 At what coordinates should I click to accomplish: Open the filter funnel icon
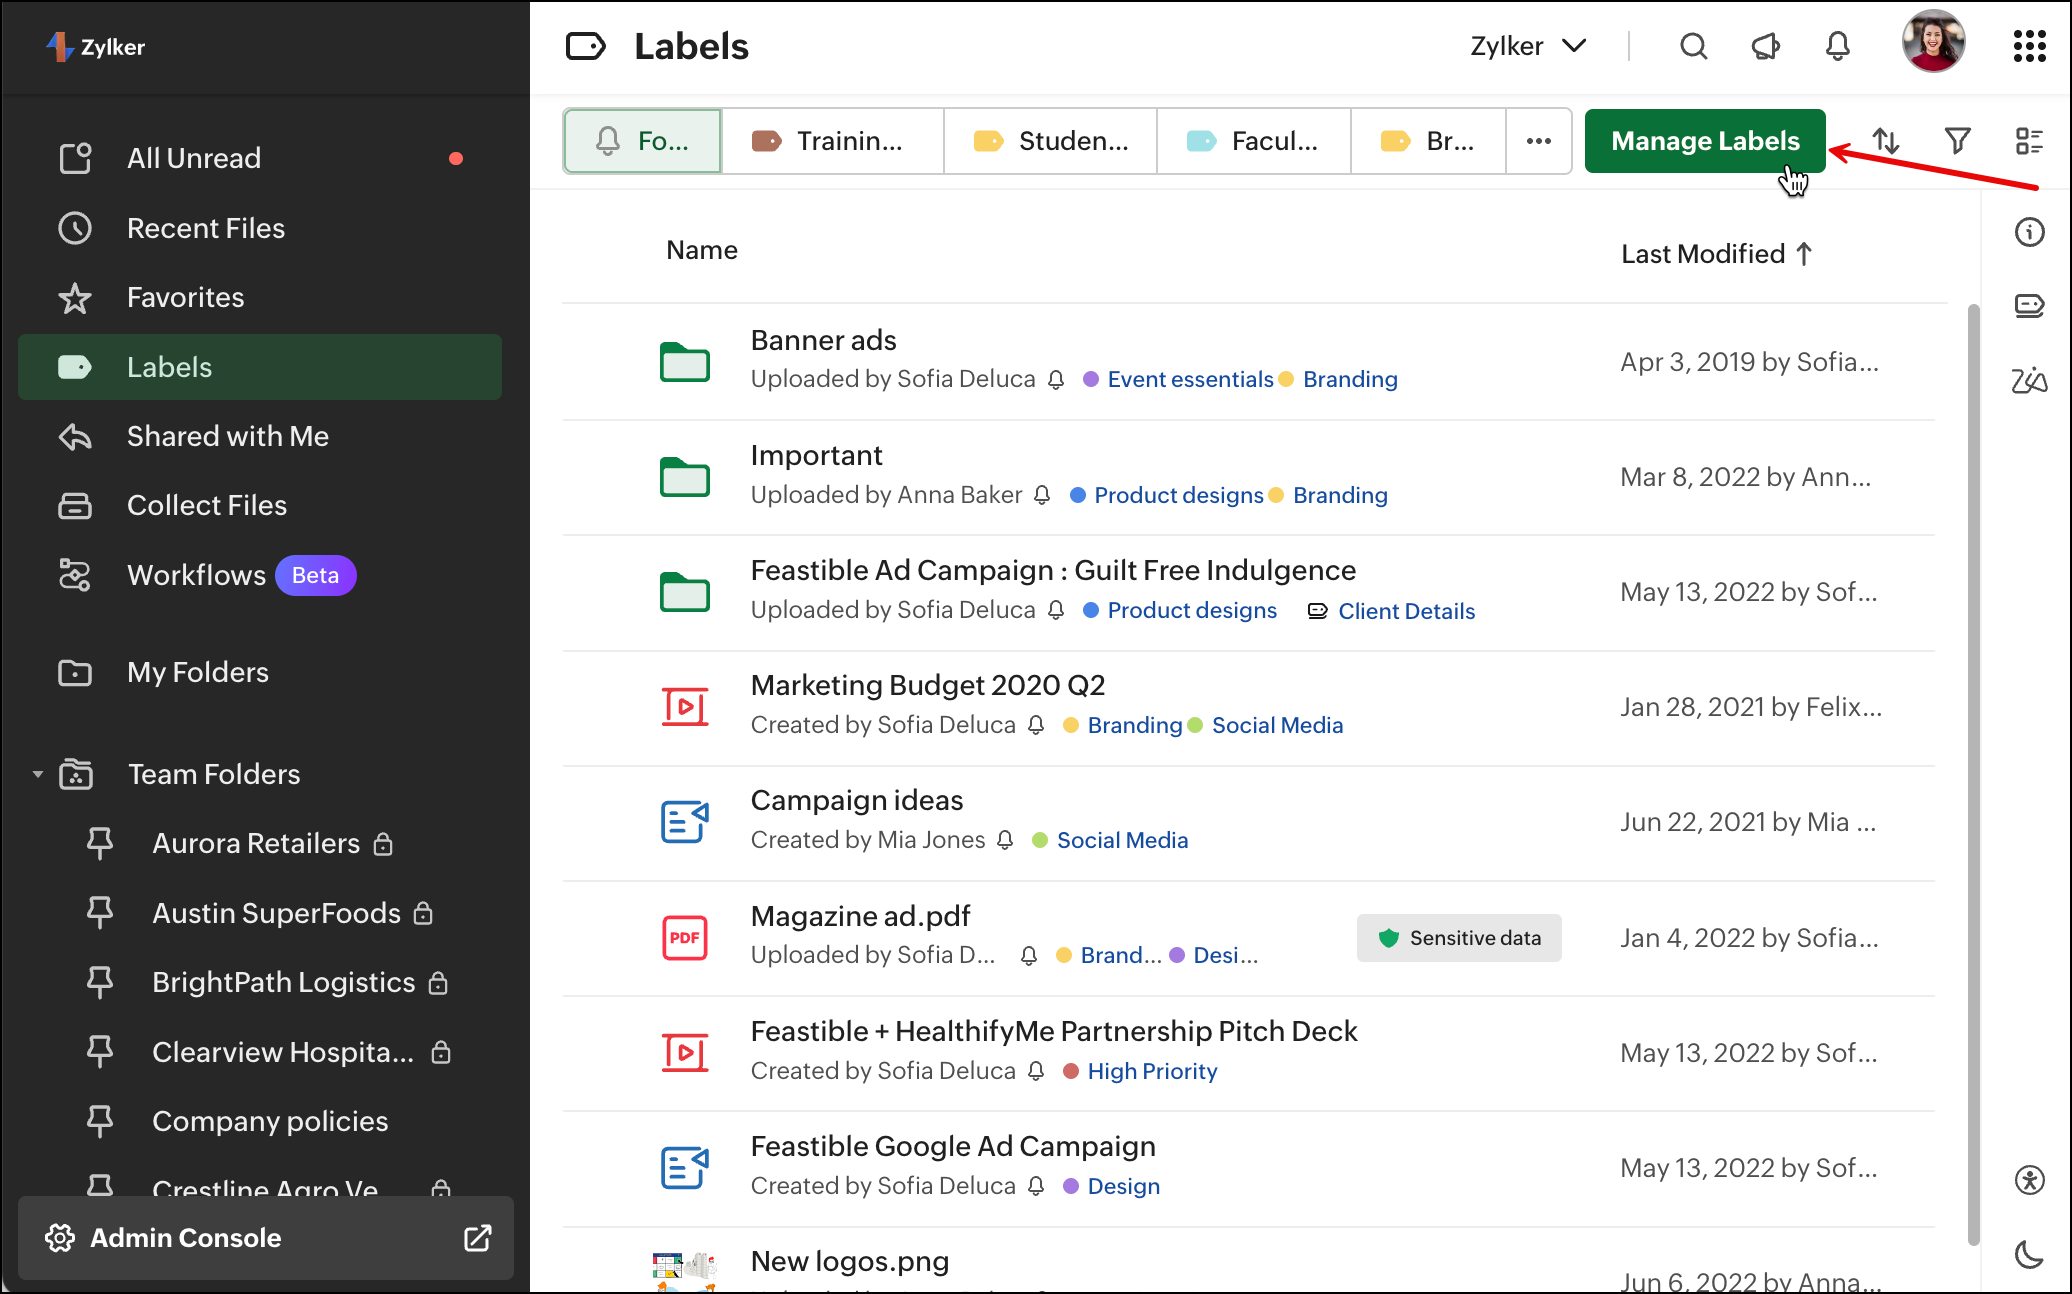(x=1957, y=141)
